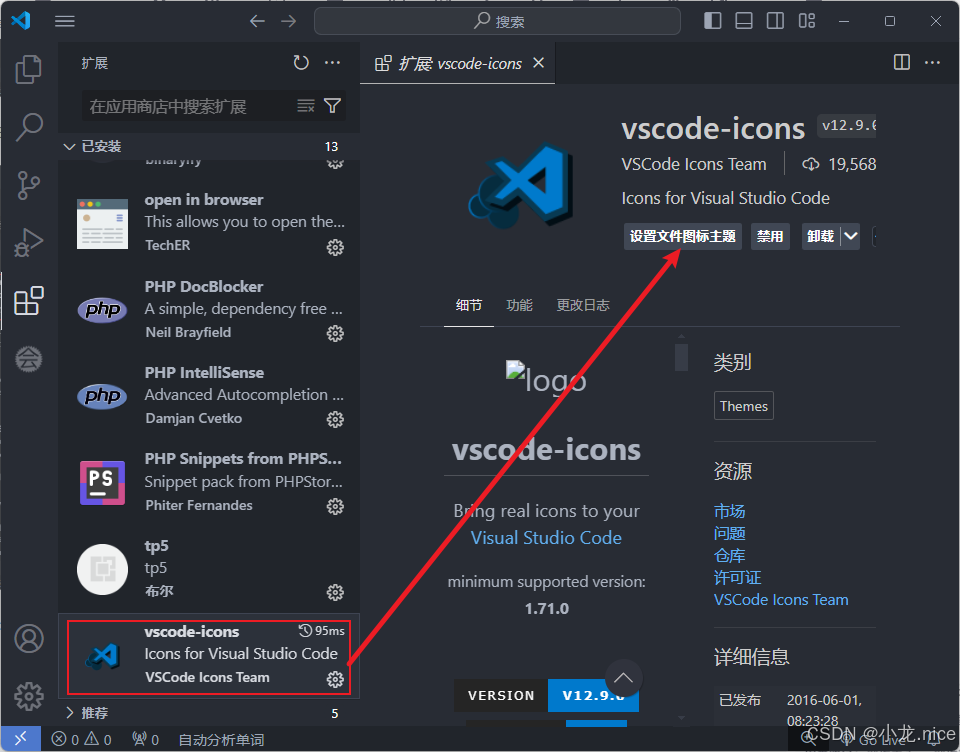The height and width of the screenshot is (752, 960).
Task: Switch to the 功能 tab
Action: coord(519,305)
